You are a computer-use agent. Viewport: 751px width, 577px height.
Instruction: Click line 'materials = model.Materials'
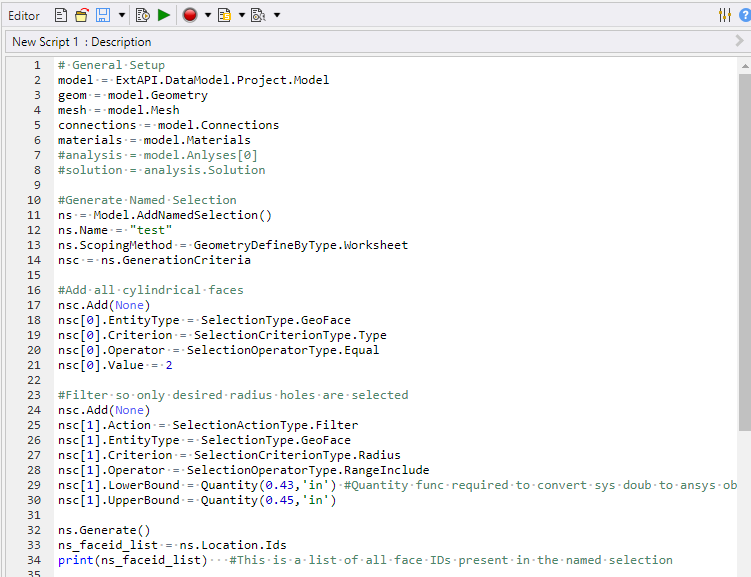click(x=154, y=140)
